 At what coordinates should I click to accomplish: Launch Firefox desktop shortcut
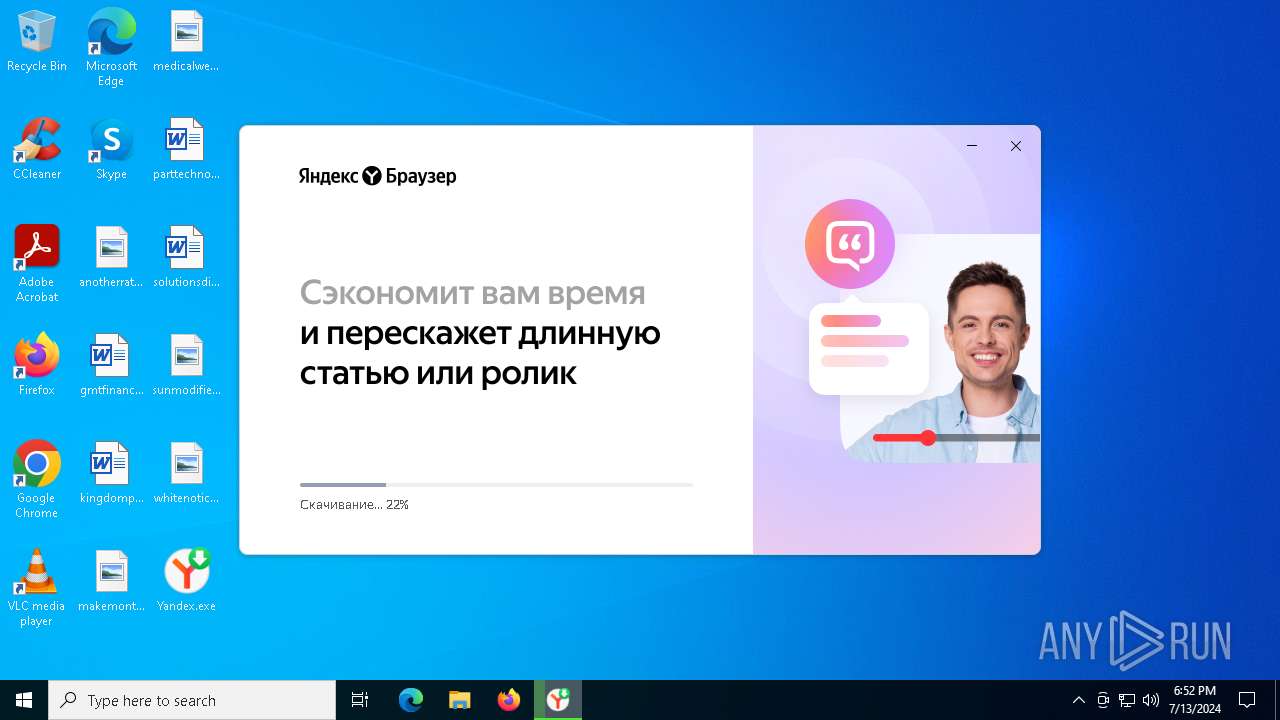[x=37, y=366]
